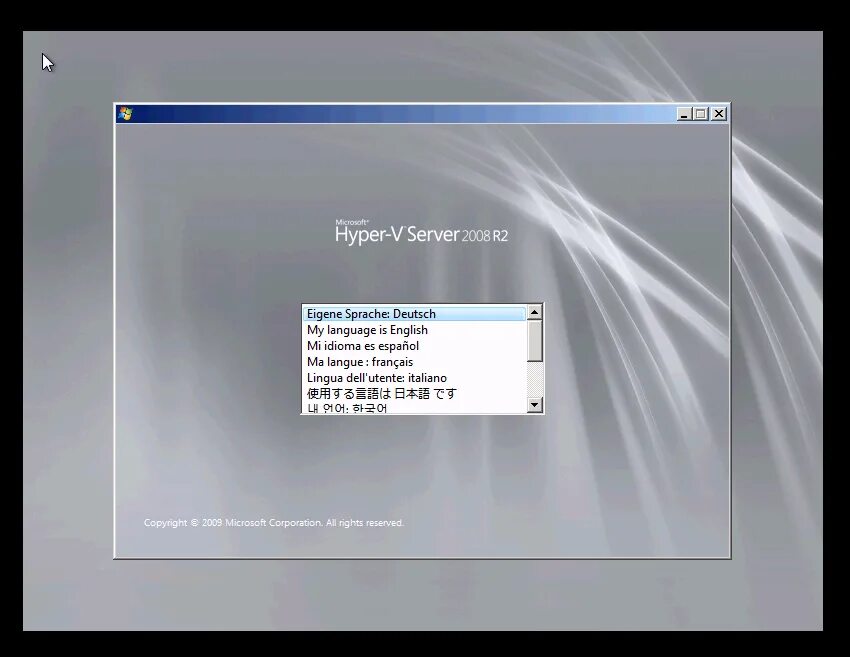Select the Korean language entry

click(414, 408)
